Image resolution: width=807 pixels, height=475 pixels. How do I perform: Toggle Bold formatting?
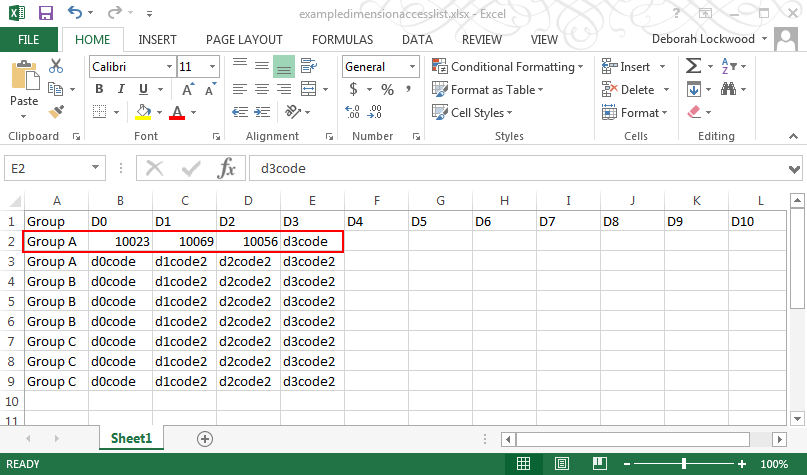tap(99, 90)
